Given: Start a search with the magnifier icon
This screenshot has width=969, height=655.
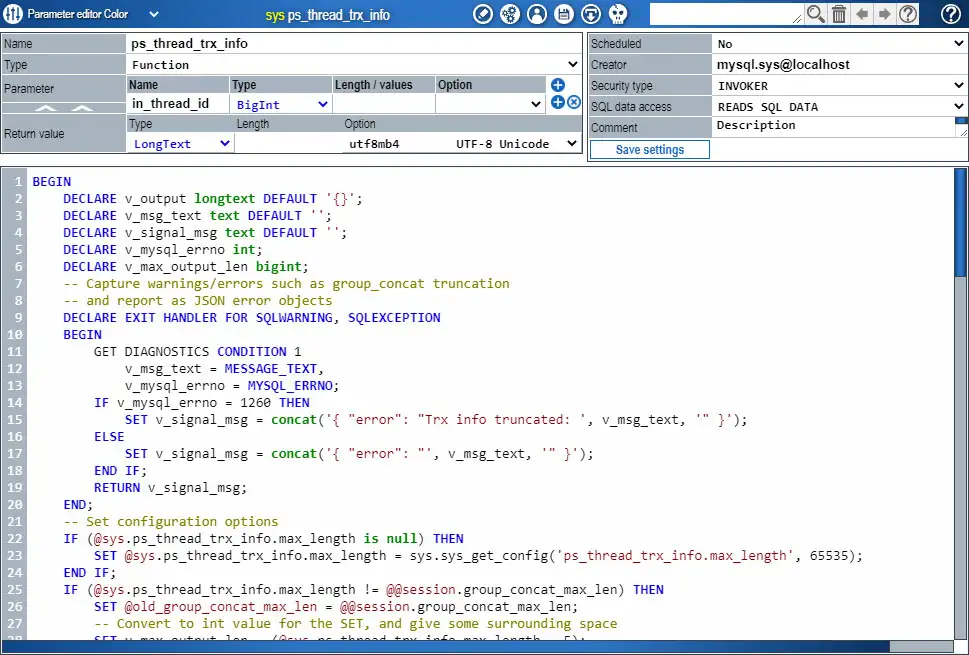Looking at the screenshot, I should click(817, 14).
